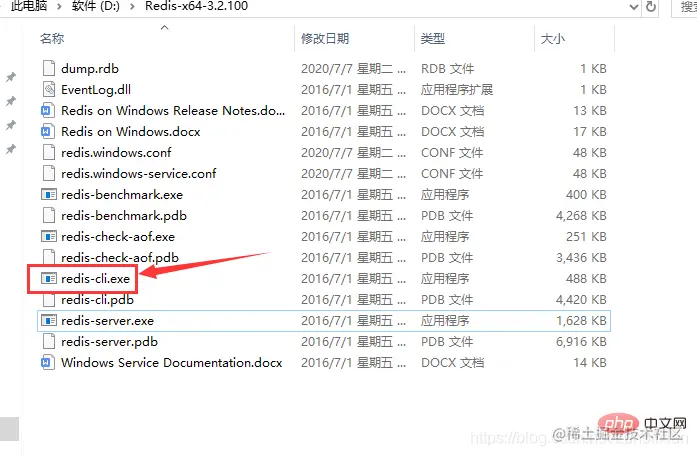
Task: Select the redis-cli.pdb file name
Action: click(x=97, y=300)
